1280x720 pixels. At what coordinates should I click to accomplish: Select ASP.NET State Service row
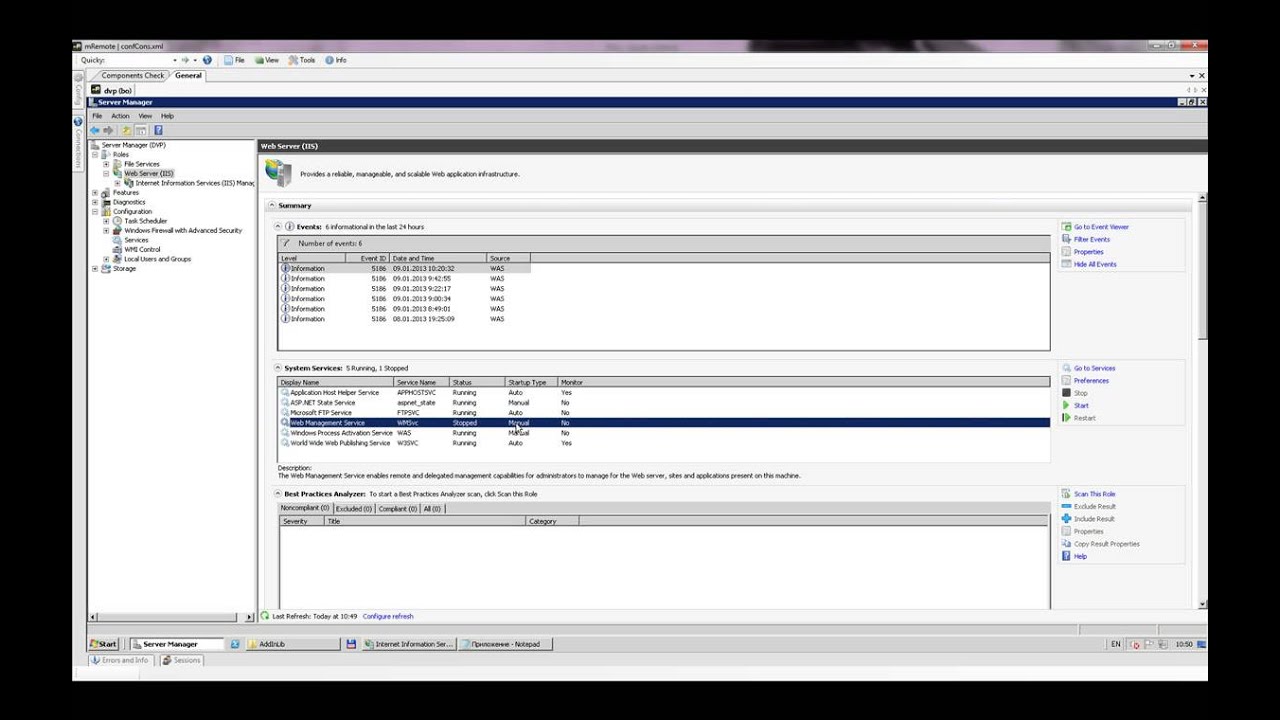664,403
